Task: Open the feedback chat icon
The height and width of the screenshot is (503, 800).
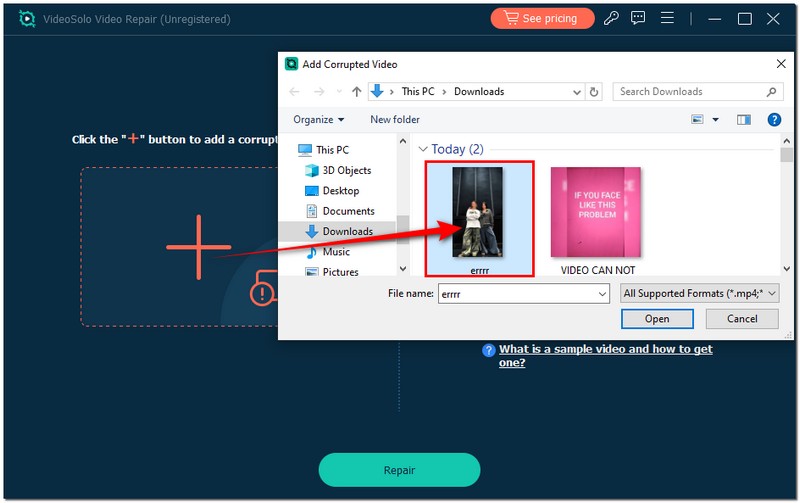Action: (x=638, y=18)
